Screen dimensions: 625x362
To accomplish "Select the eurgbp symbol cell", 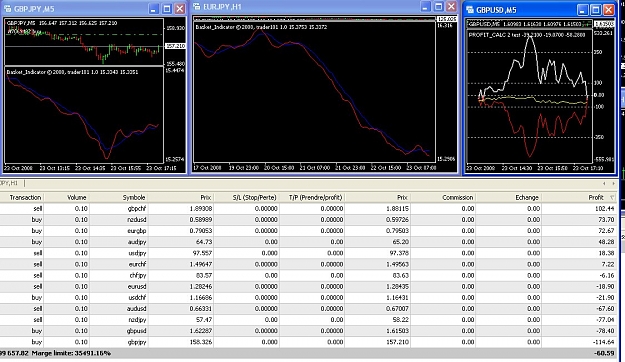I will [137, 231].
